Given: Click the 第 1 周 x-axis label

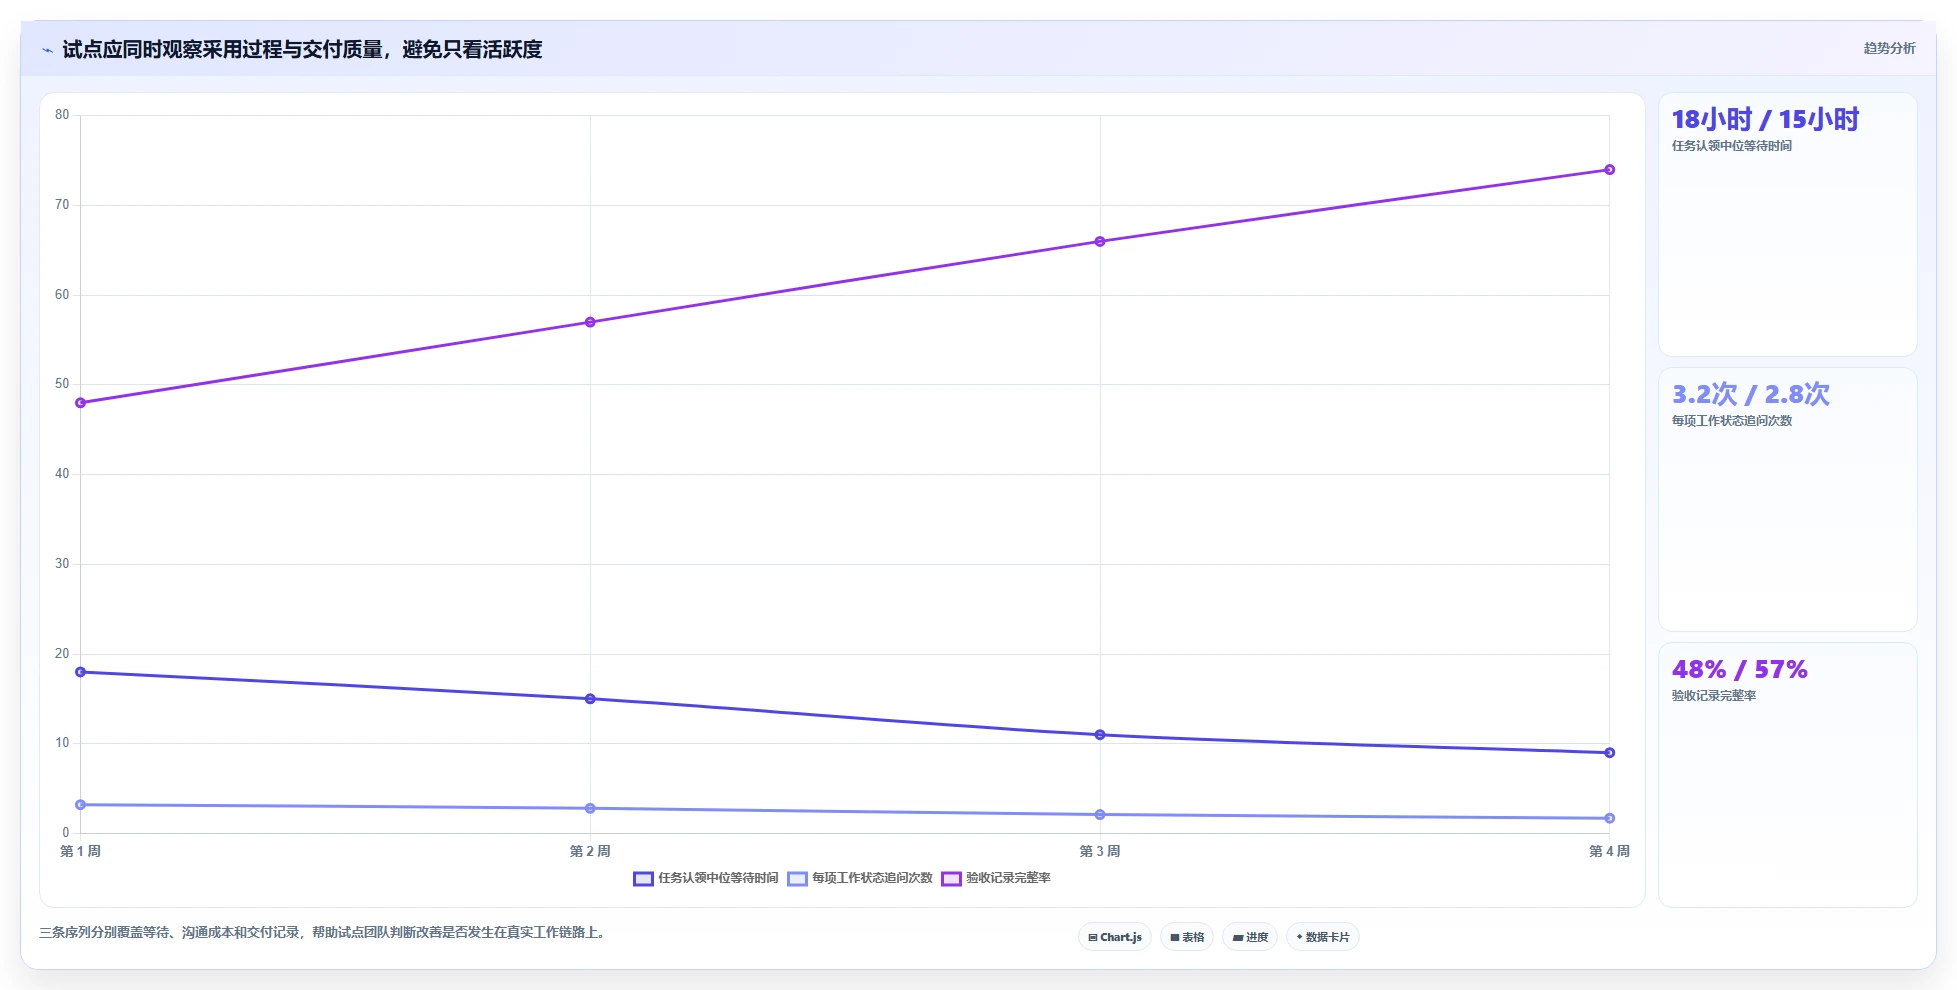Looking at the screenshot, I should point(81,851).
